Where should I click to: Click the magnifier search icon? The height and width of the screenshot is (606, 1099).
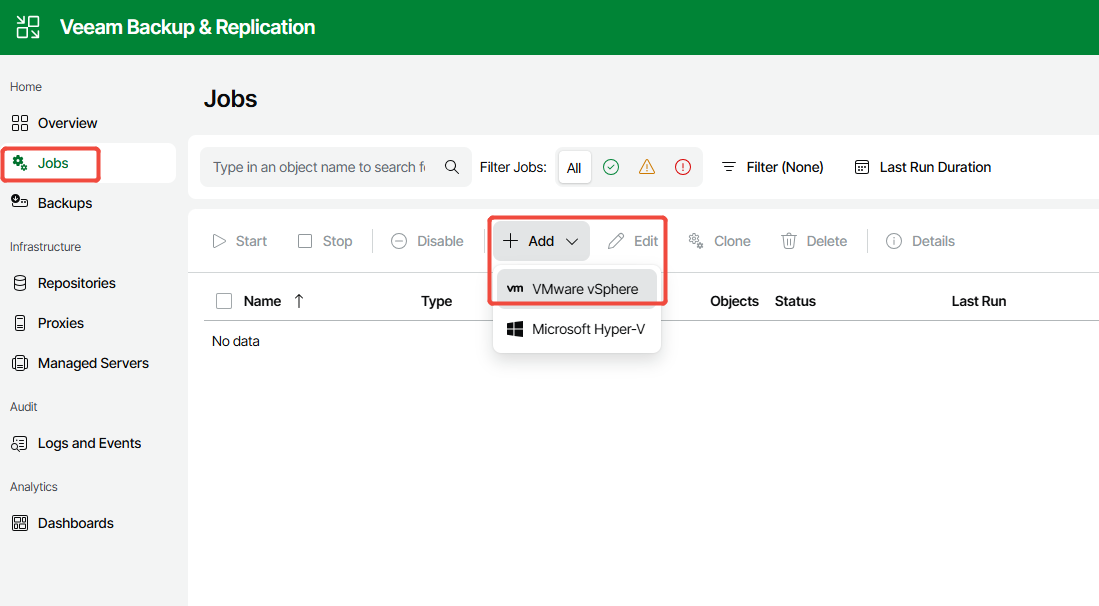[x=452, y=167]
